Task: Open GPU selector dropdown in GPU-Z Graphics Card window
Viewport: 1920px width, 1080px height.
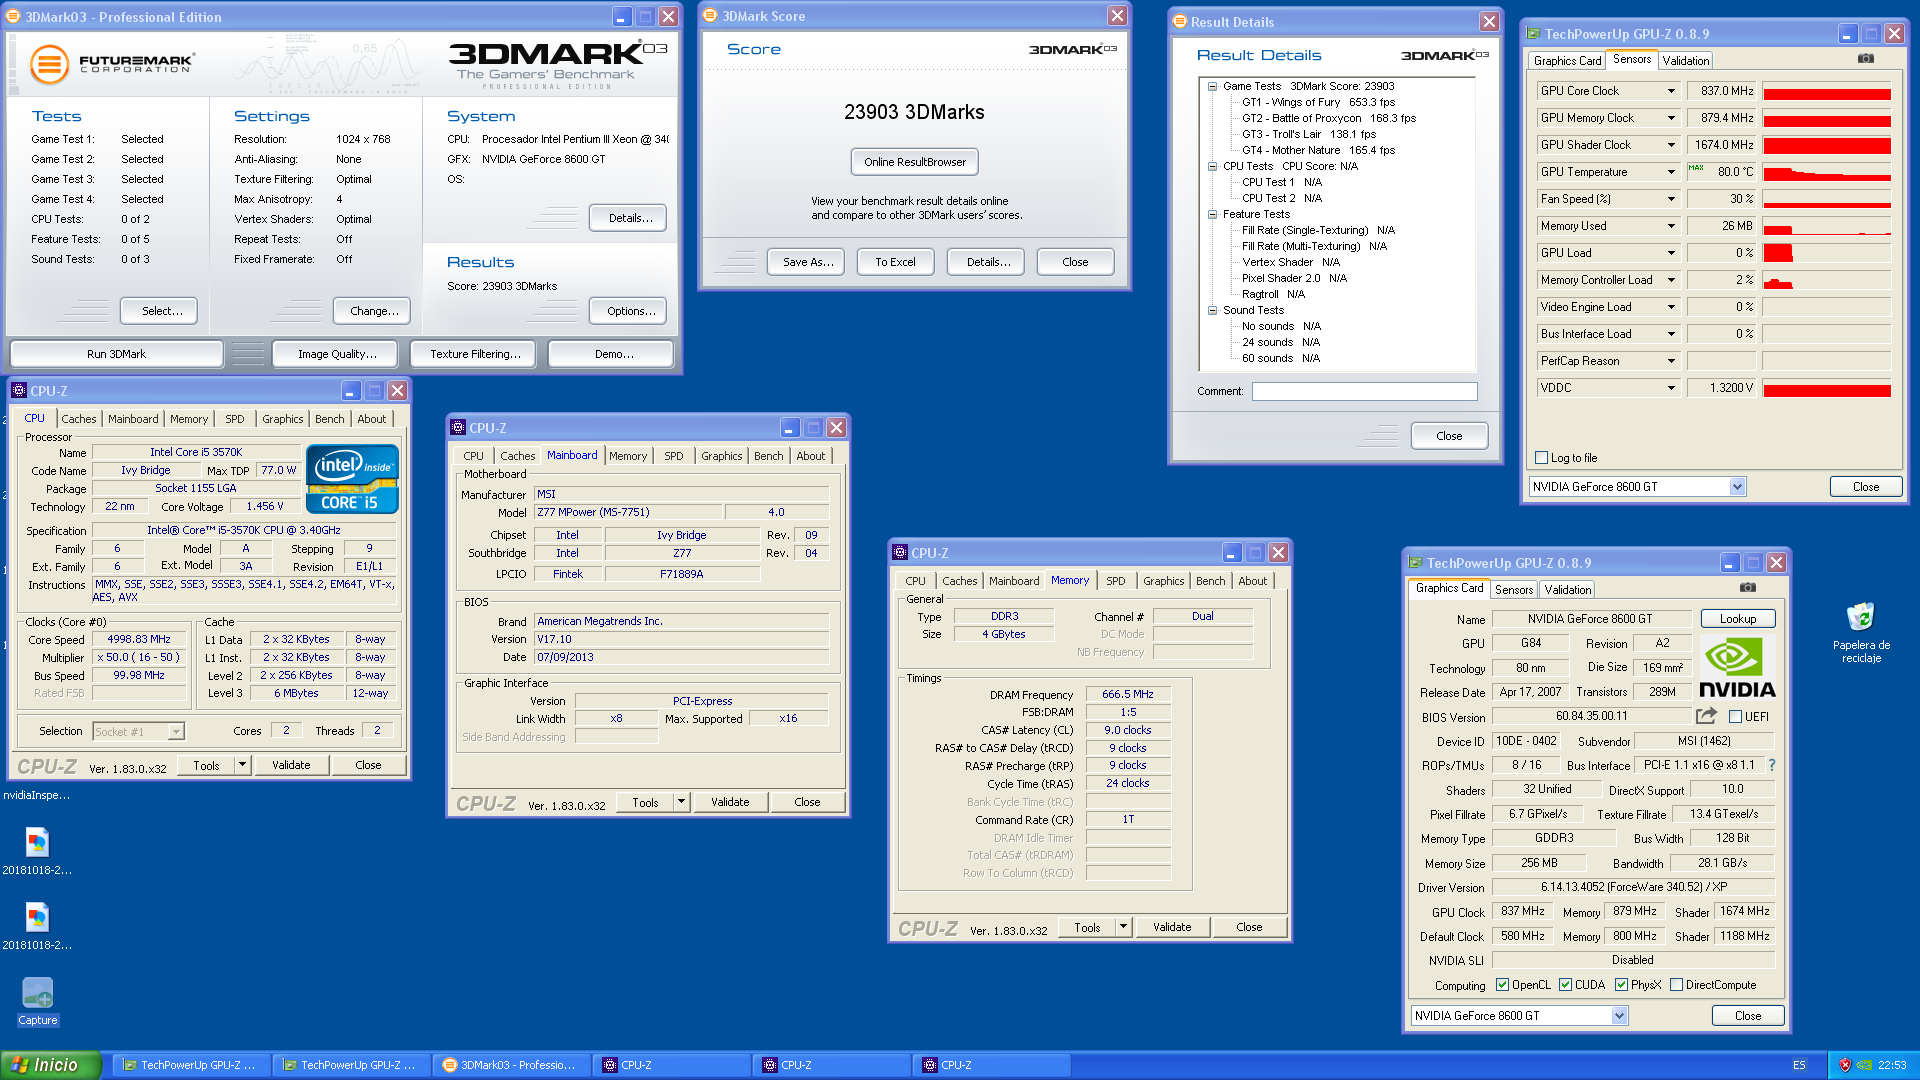Action: tap(1619, 1016)
